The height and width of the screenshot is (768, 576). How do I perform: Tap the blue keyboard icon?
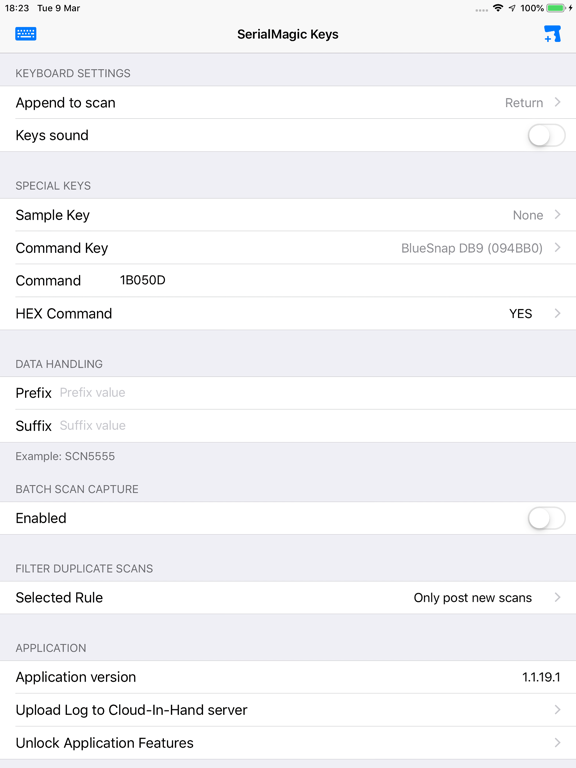coord(25,34)
